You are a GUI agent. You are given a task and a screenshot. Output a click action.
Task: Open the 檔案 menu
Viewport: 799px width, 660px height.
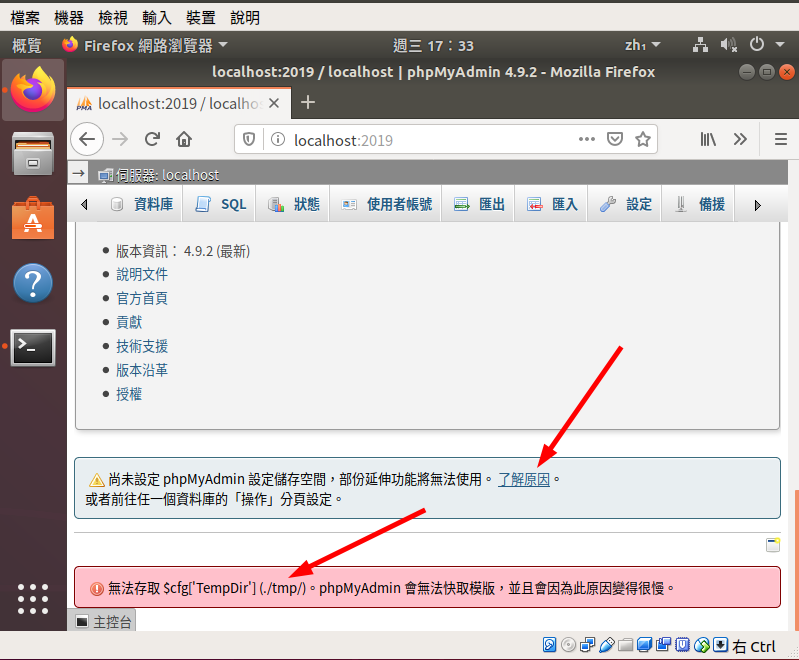(24, 18)
